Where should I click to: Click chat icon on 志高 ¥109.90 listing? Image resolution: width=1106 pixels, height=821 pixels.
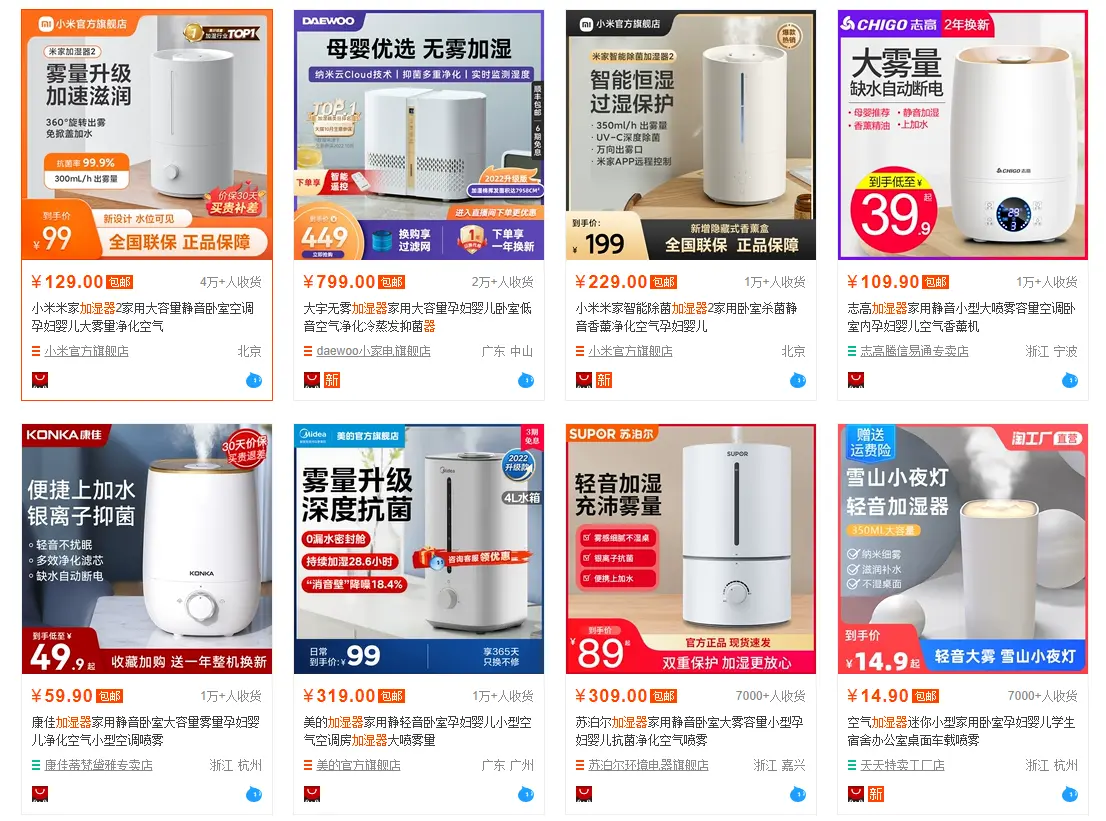1070,381
